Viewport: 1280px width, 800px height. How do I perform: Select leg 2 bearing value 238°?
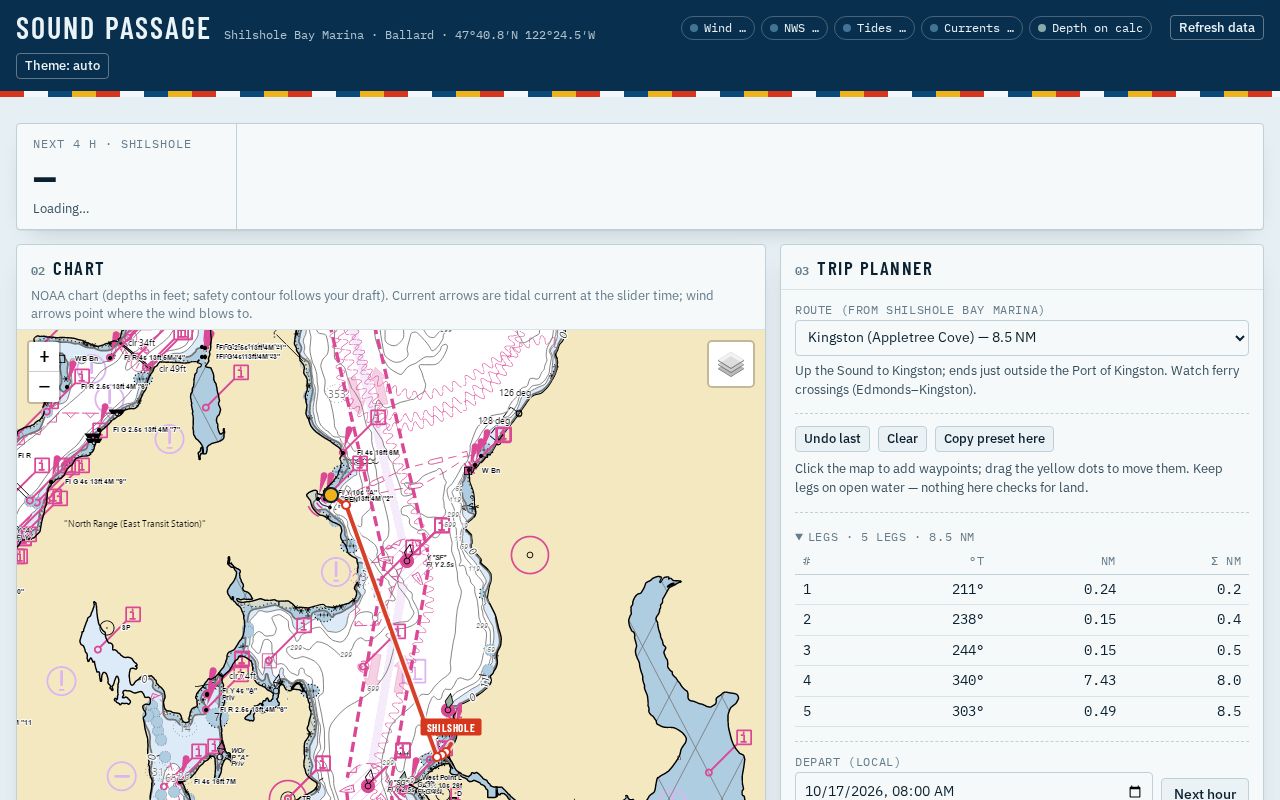coord(967,620)
